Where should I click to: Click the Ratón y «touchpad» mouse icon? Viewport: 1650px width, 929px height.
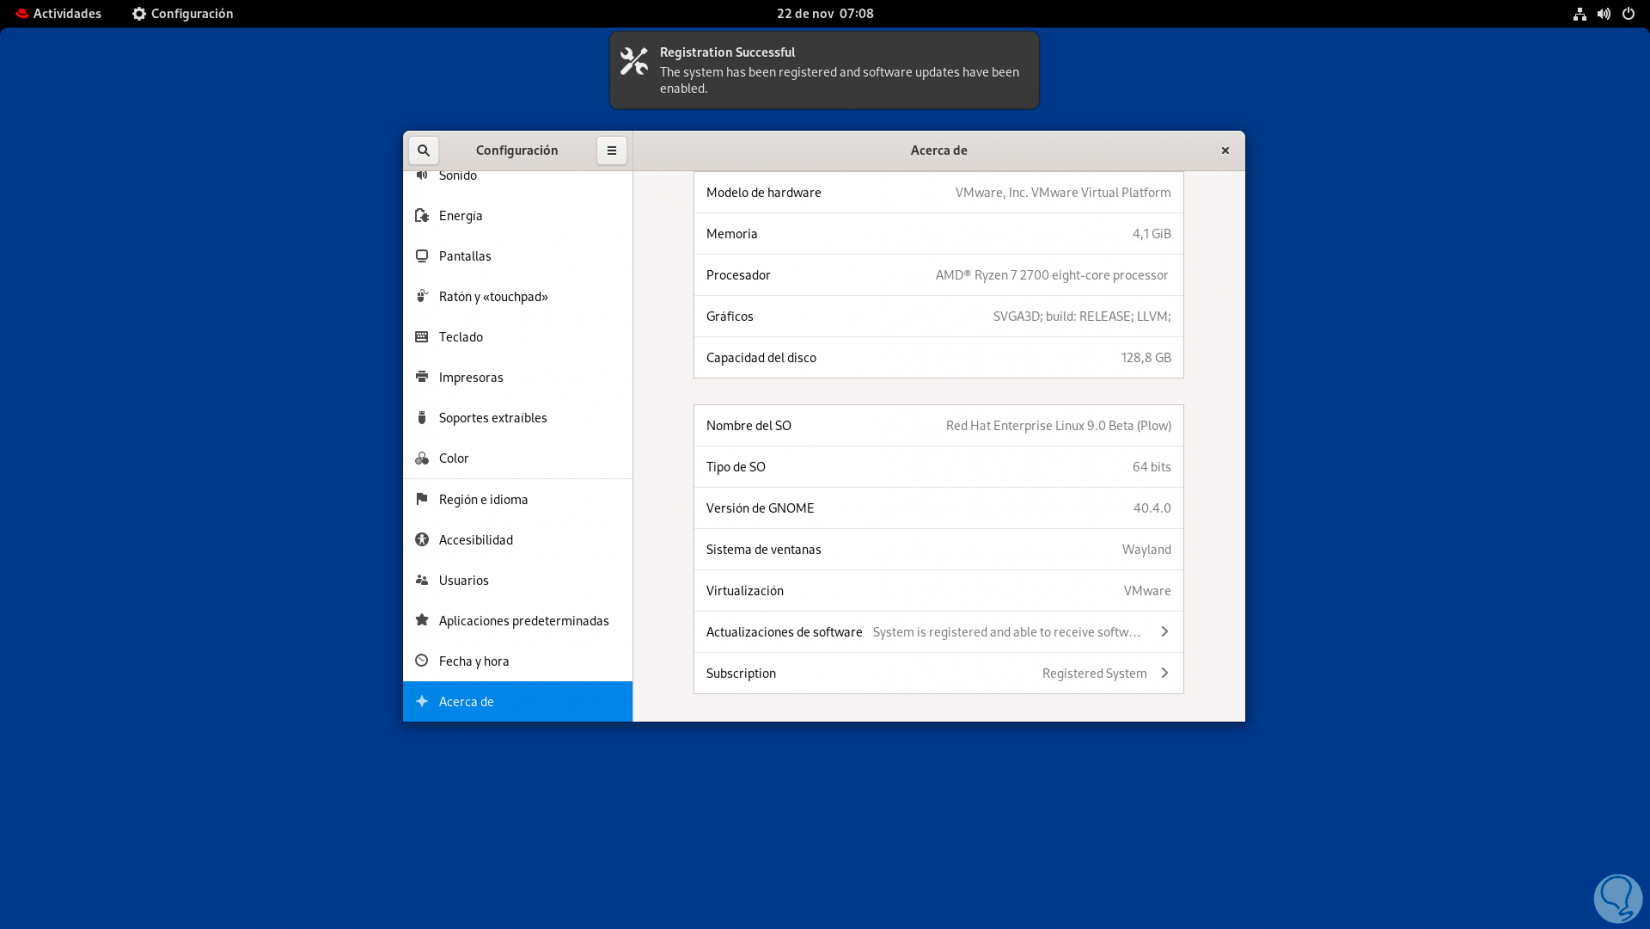point(422,296)
